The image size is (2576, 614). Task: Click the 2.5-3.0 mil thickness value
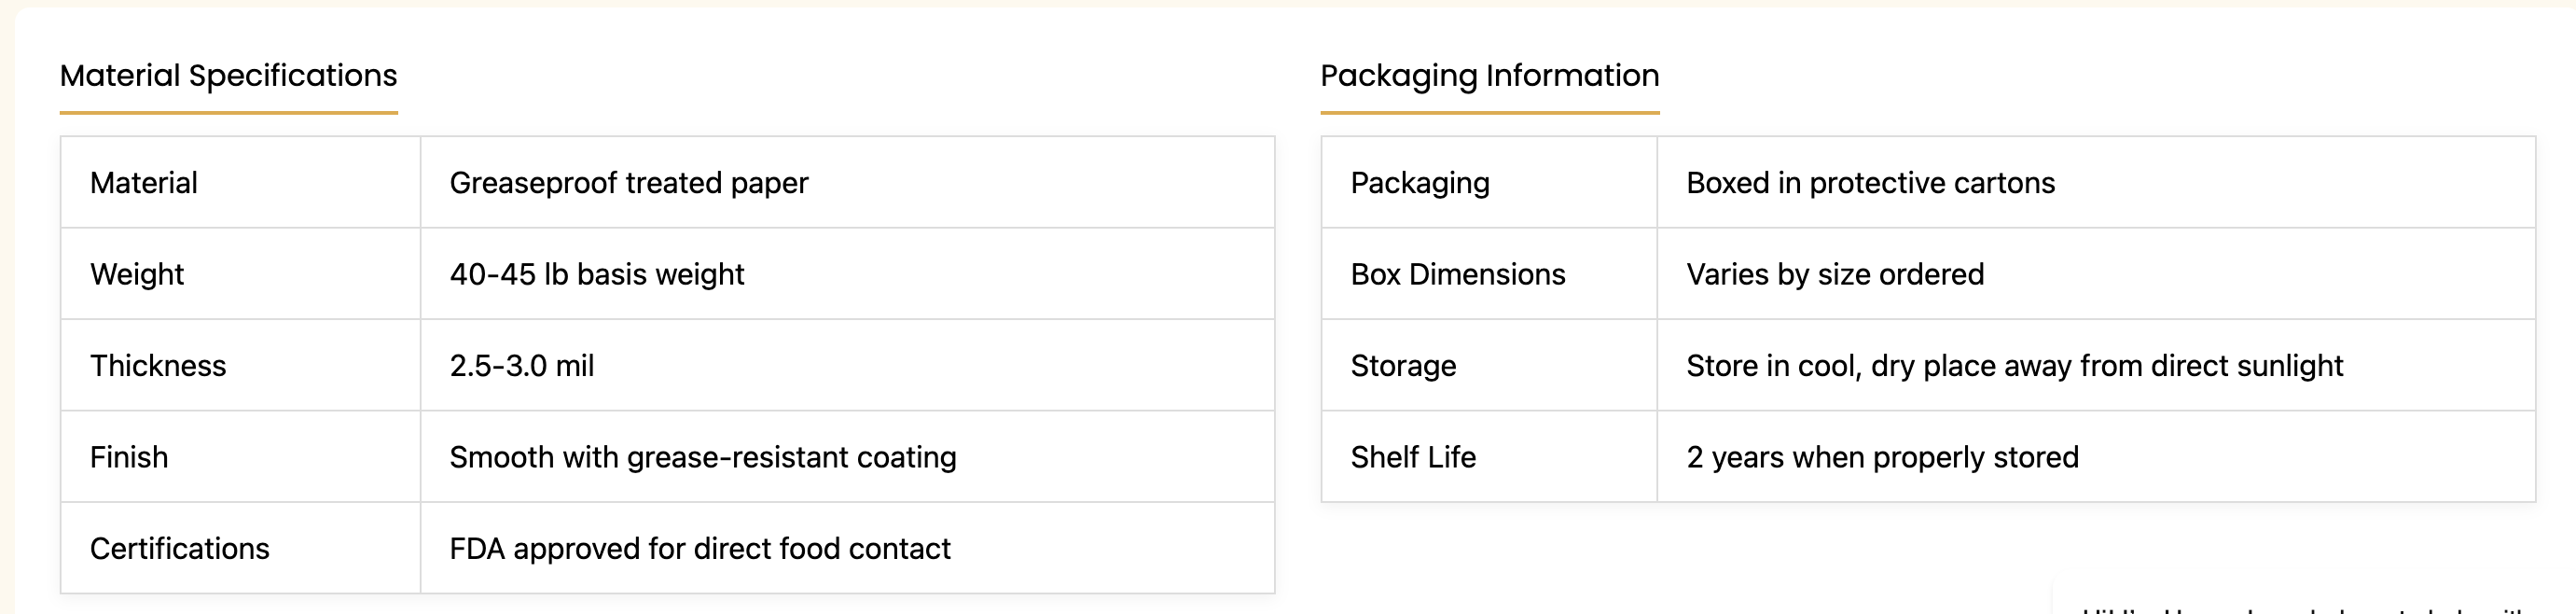(521, 366)
